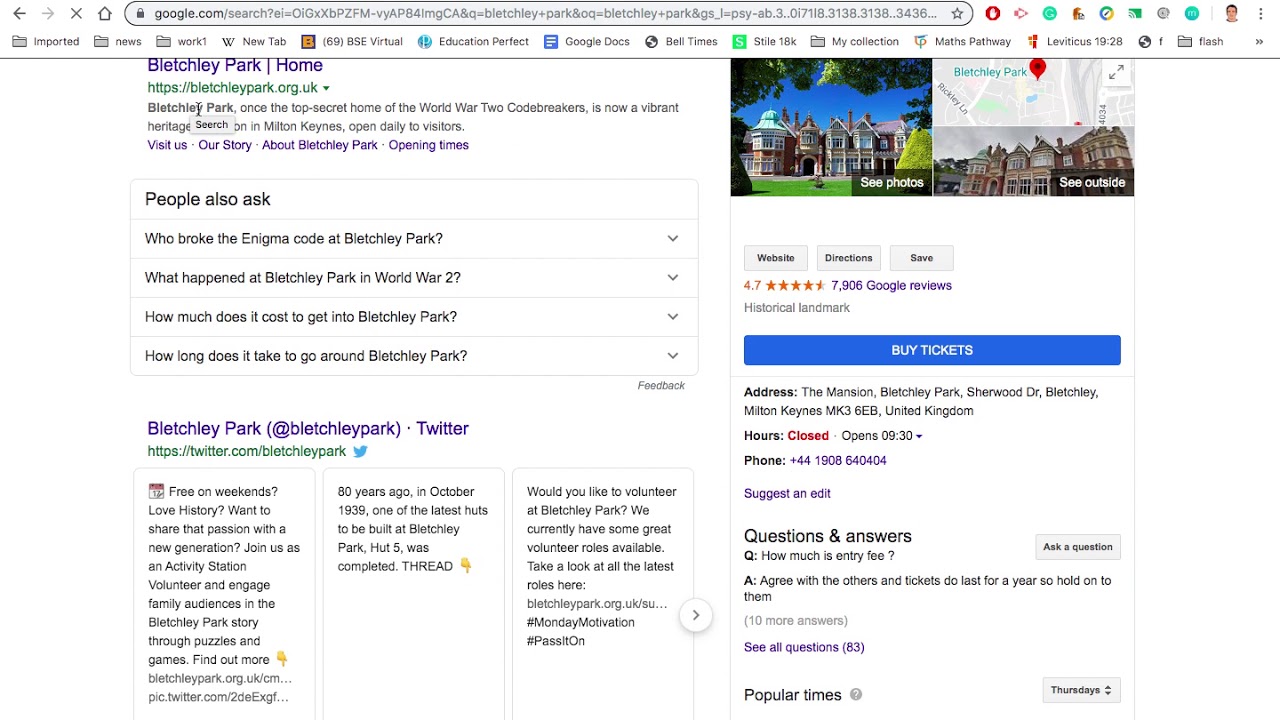Click Suggest an edit link
Screen dimensions: 1280x720
[x=787, y=494]
